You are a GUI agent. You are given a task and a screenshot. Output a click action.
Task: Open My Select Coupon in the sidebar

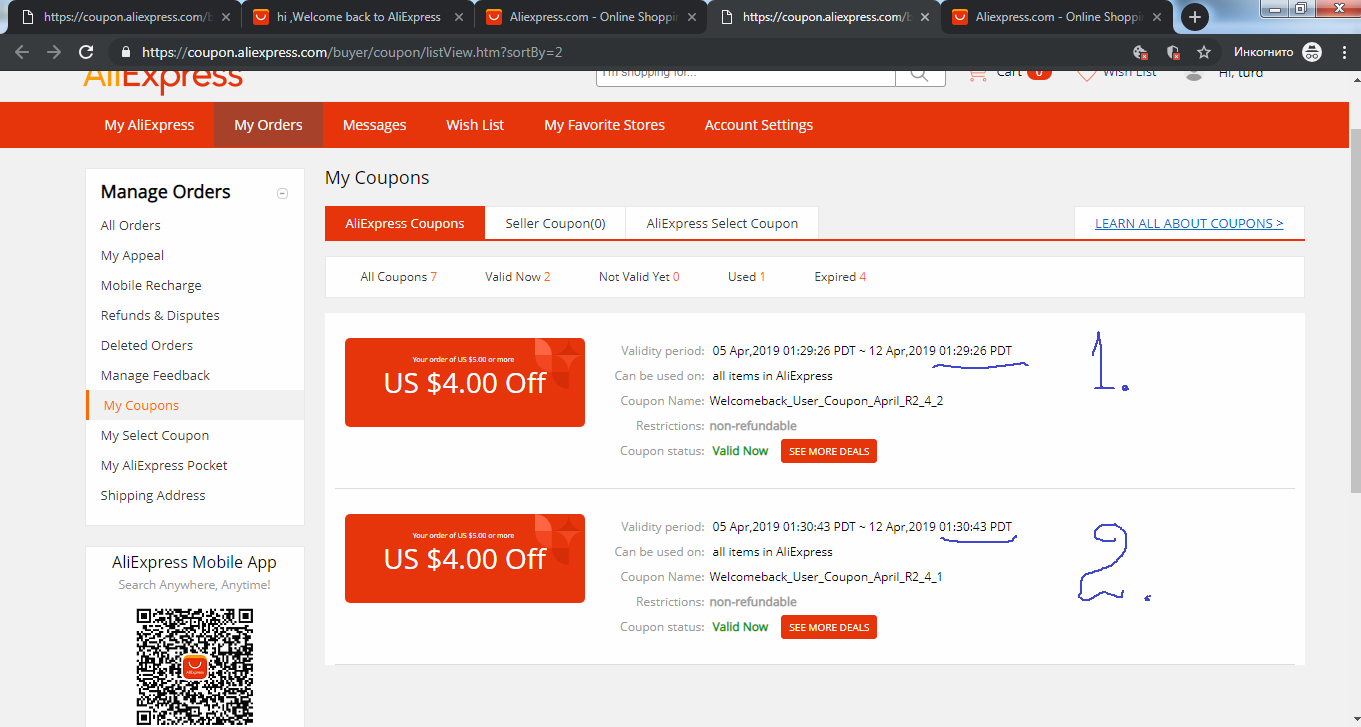155,435
